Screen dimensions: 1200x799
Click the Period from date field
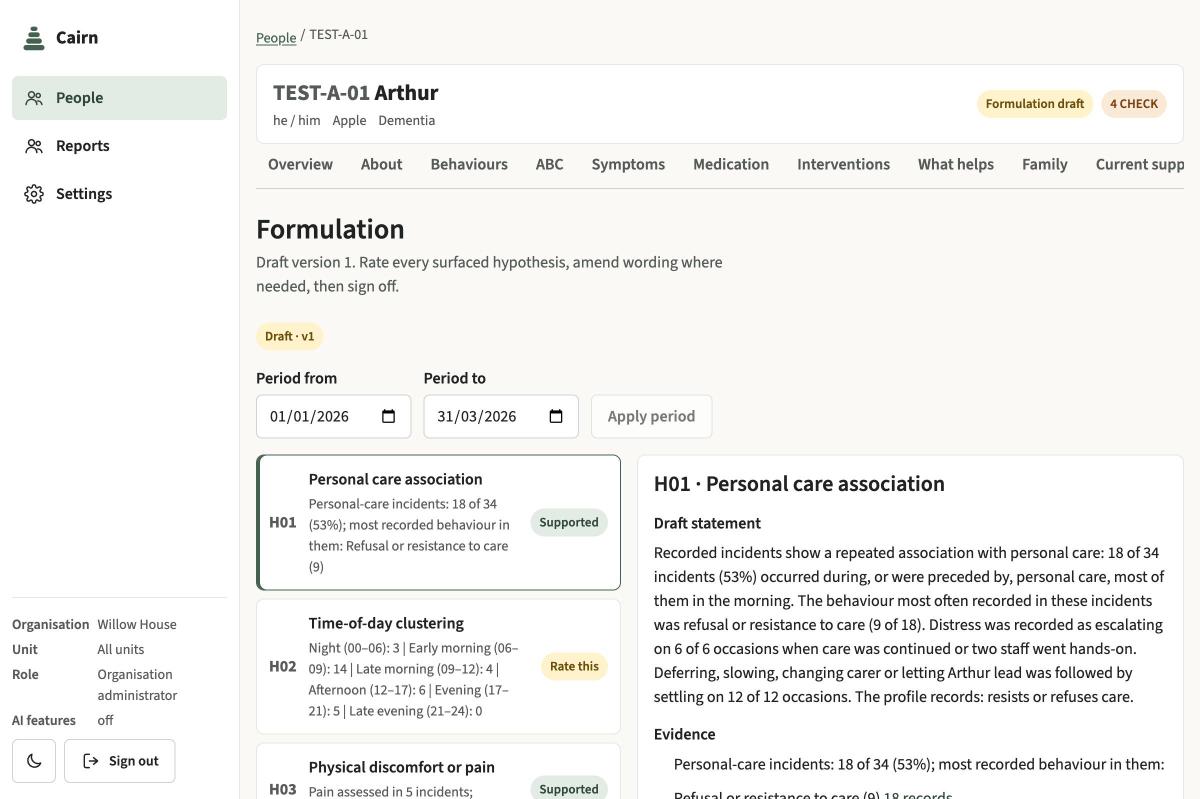click(x=333, y=417)
